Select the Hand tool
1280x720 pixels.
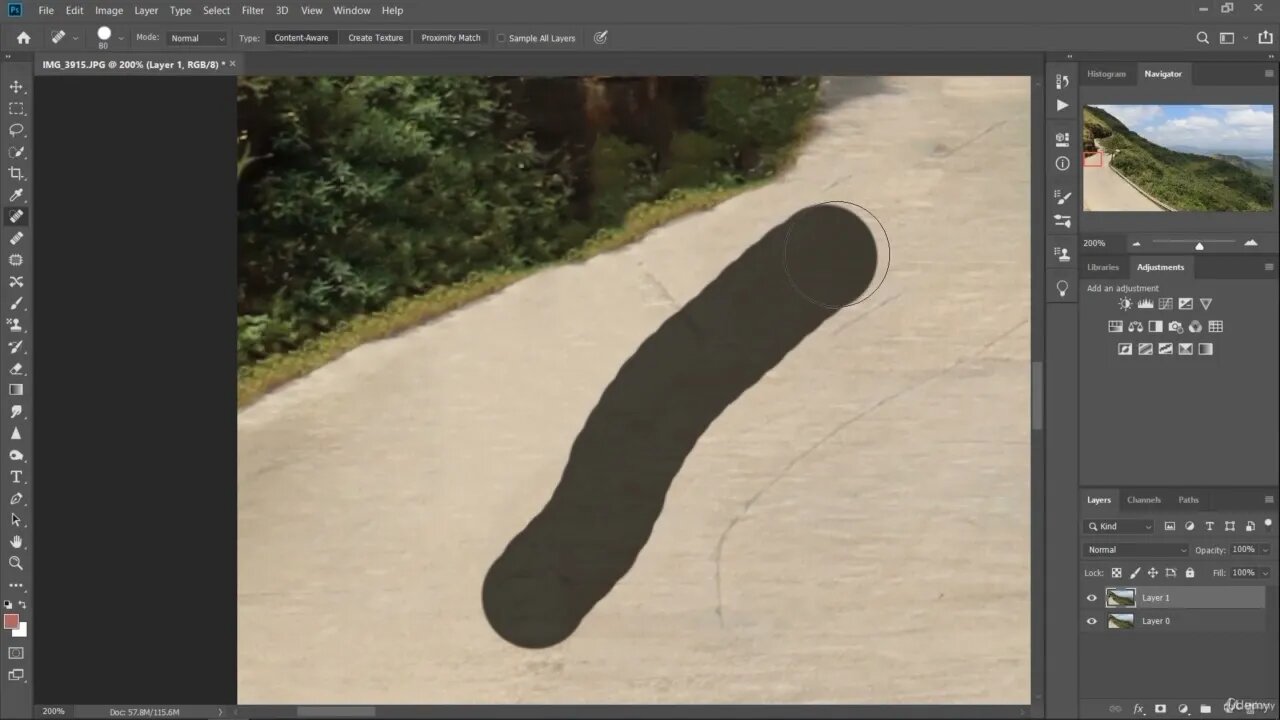click(x=16, y=542)
